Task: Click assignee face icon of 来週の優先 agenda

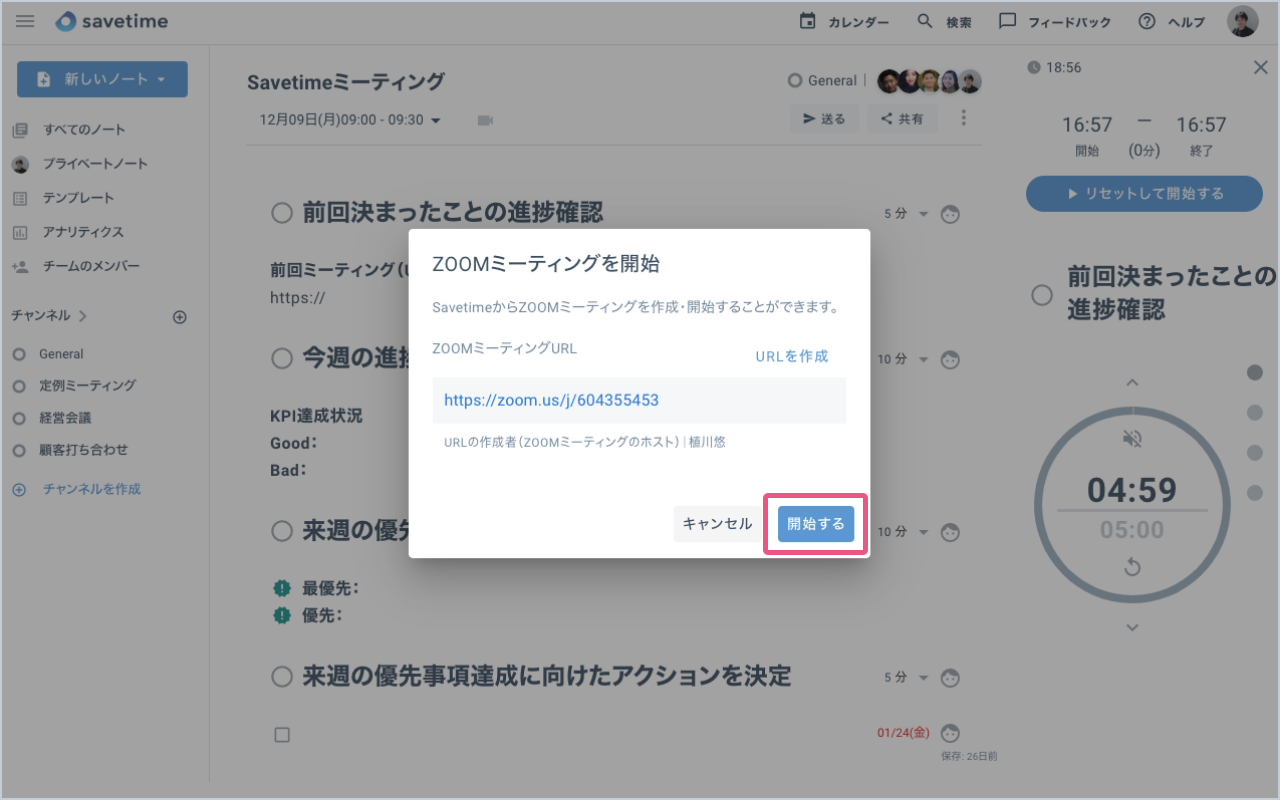Action: 951,532
